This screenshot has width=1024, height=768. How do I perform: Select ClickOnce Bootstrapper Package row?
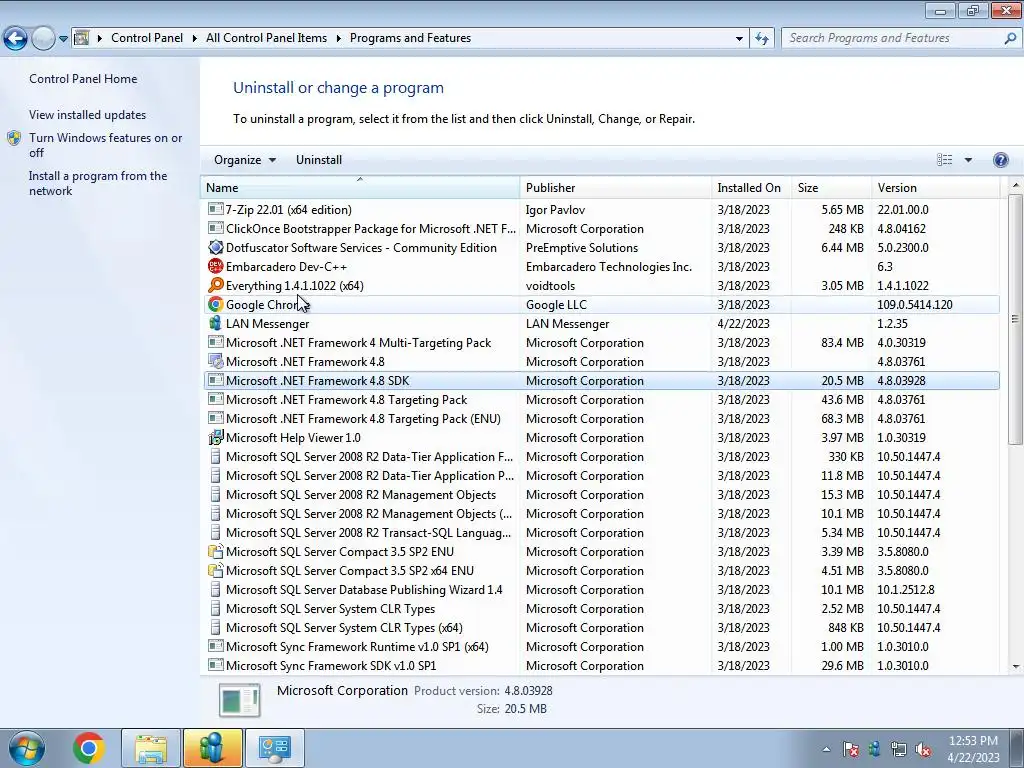[x=601, y=229]
